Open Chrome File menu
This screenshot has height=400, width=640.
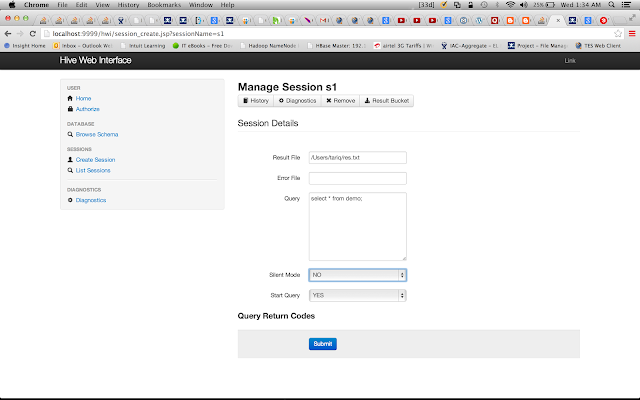click(62, 5)
